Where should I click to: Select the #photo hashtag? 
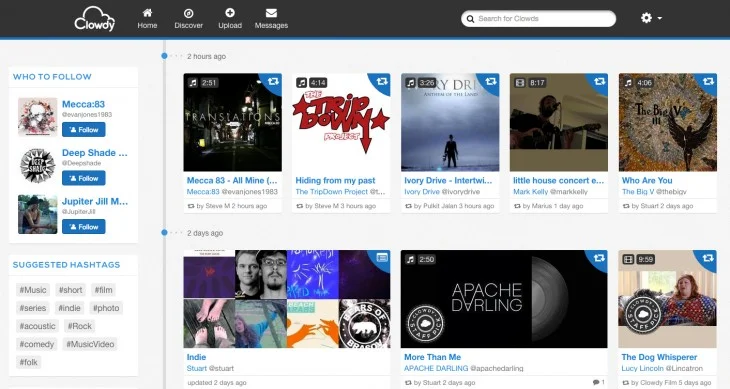[x=106, y=308]
